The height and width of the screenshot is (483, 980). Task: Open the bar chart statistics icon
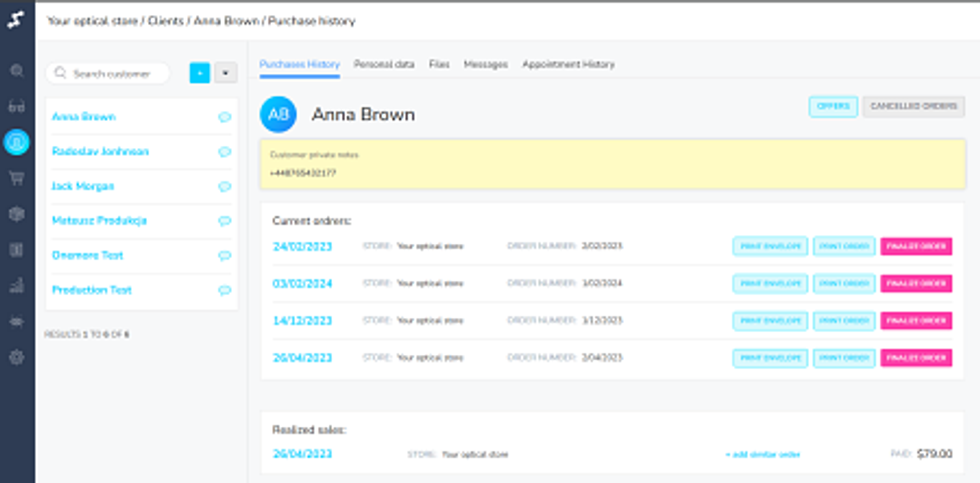pos(16,285)
